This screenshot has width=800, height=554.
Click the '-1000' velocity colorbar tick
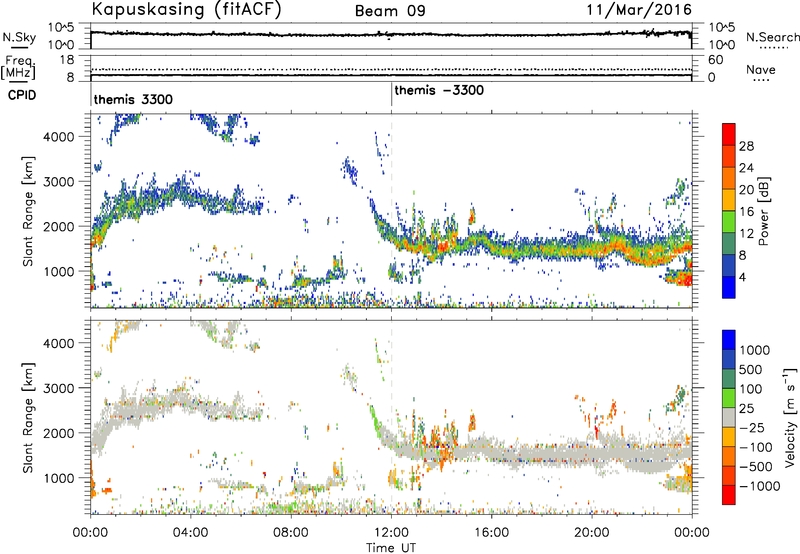tap(759, 486)
